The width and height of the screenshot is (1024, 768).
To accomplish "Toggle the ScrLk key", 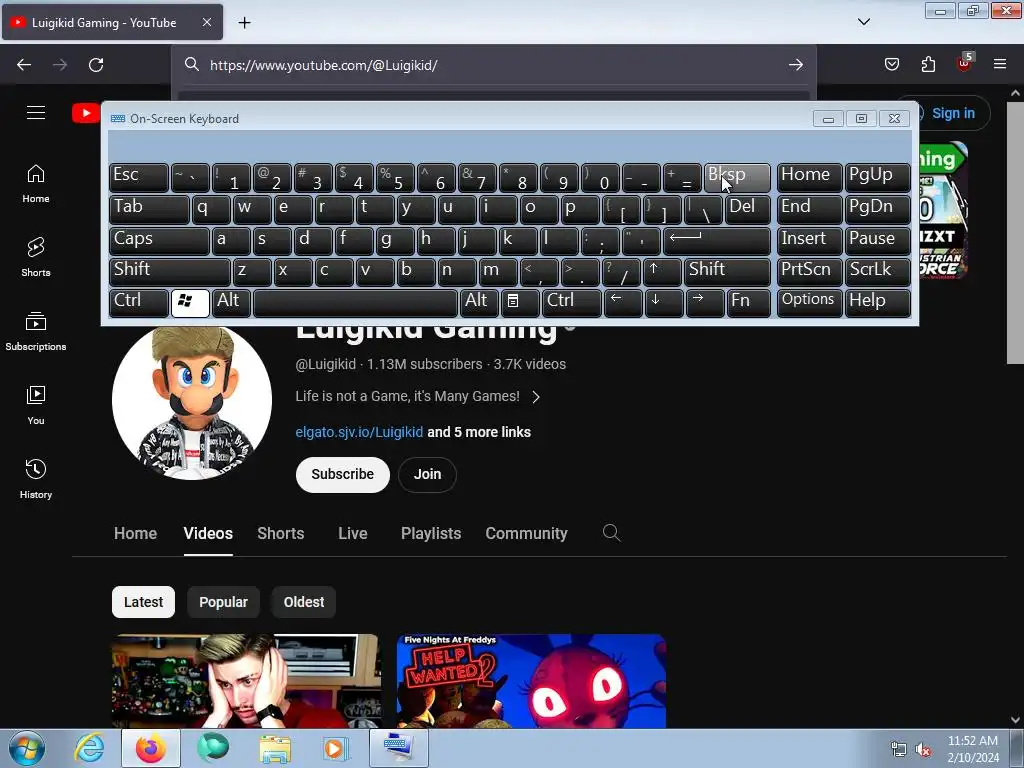I will (878, 271).
